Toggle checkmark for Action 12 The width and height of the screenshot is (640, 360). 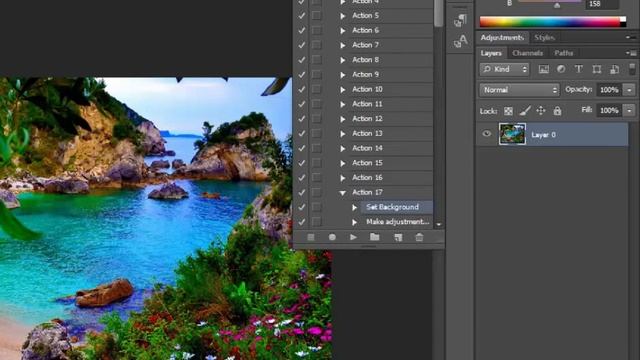302,119
